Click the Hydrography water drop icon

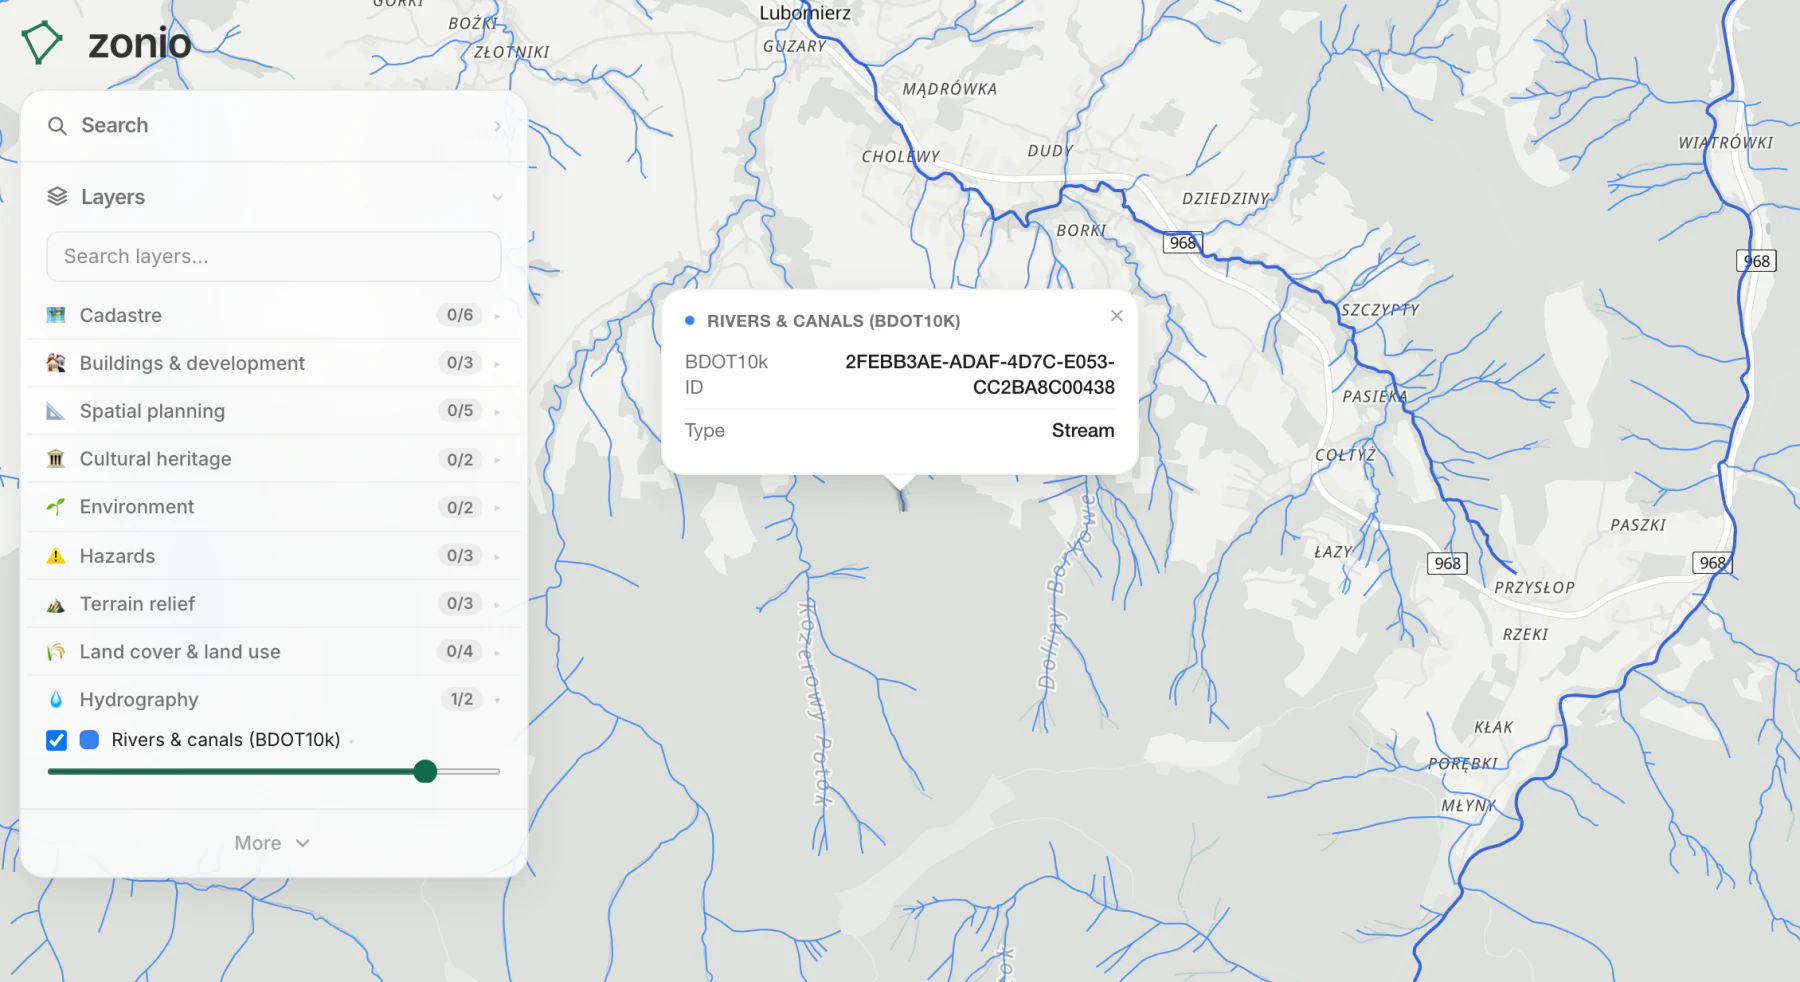[56, 700]
